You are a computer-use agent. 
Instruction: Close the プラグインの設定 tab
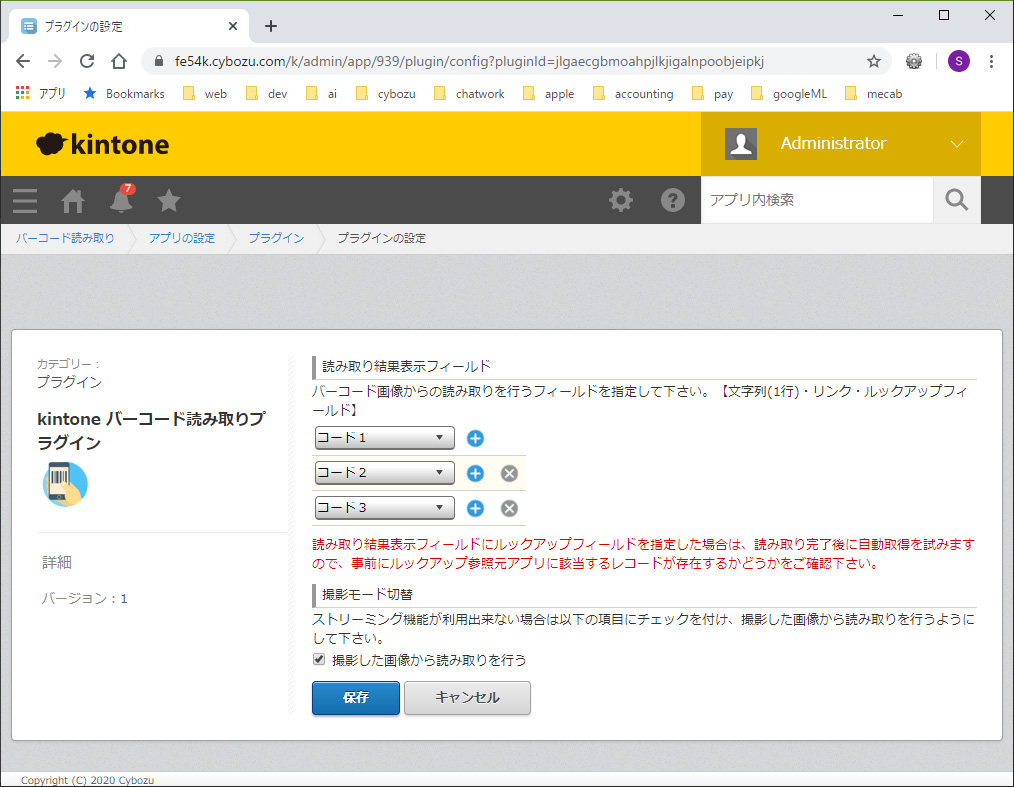(233, 26)
